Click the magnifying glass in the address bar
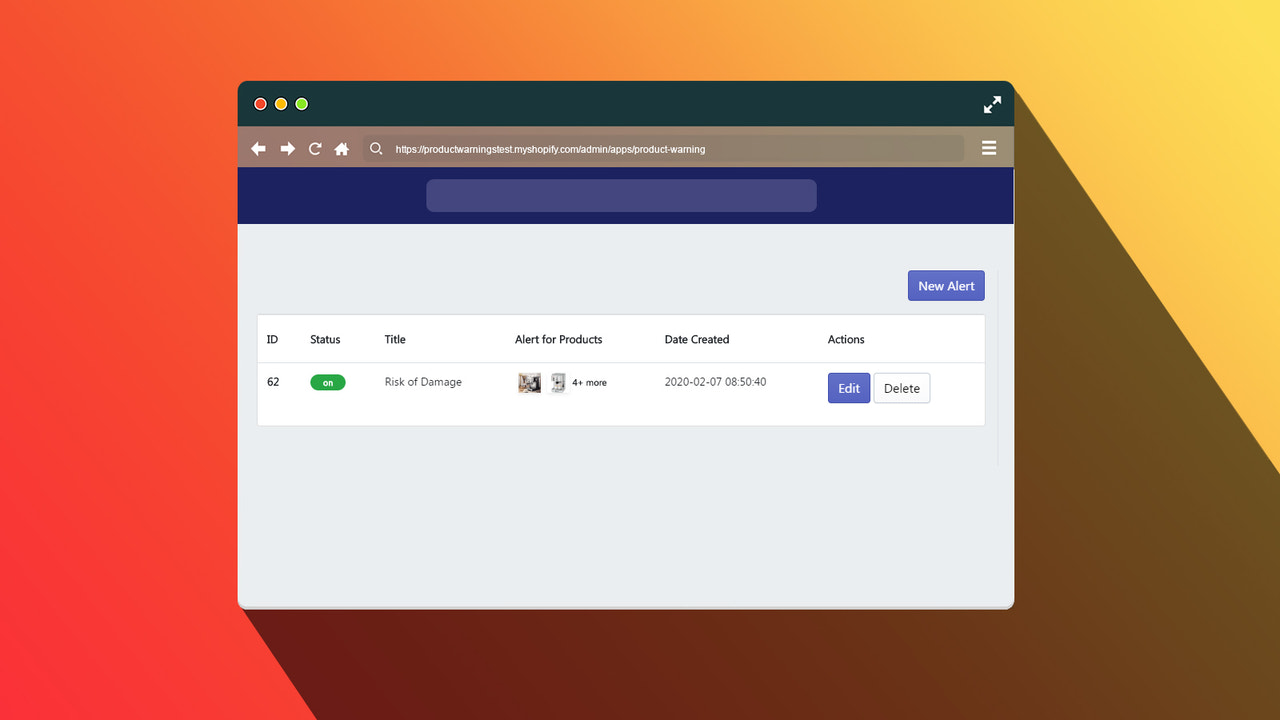The height and width of the screenshot is (720, 1280). (x=376, y=148)
